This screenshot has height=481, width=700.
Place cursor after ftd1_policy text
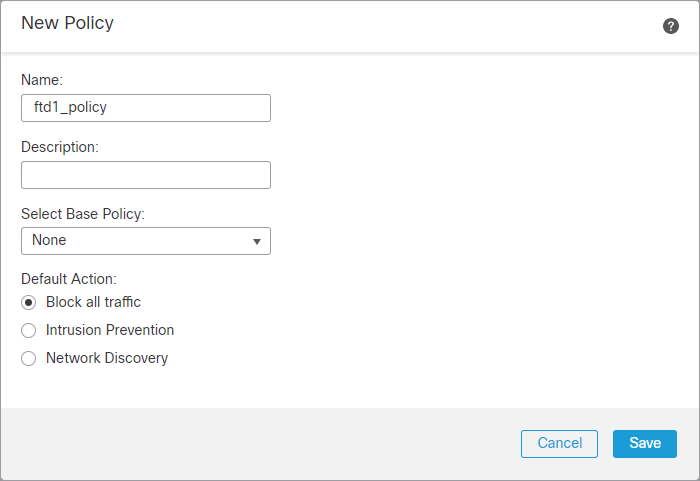pos(108,108)
